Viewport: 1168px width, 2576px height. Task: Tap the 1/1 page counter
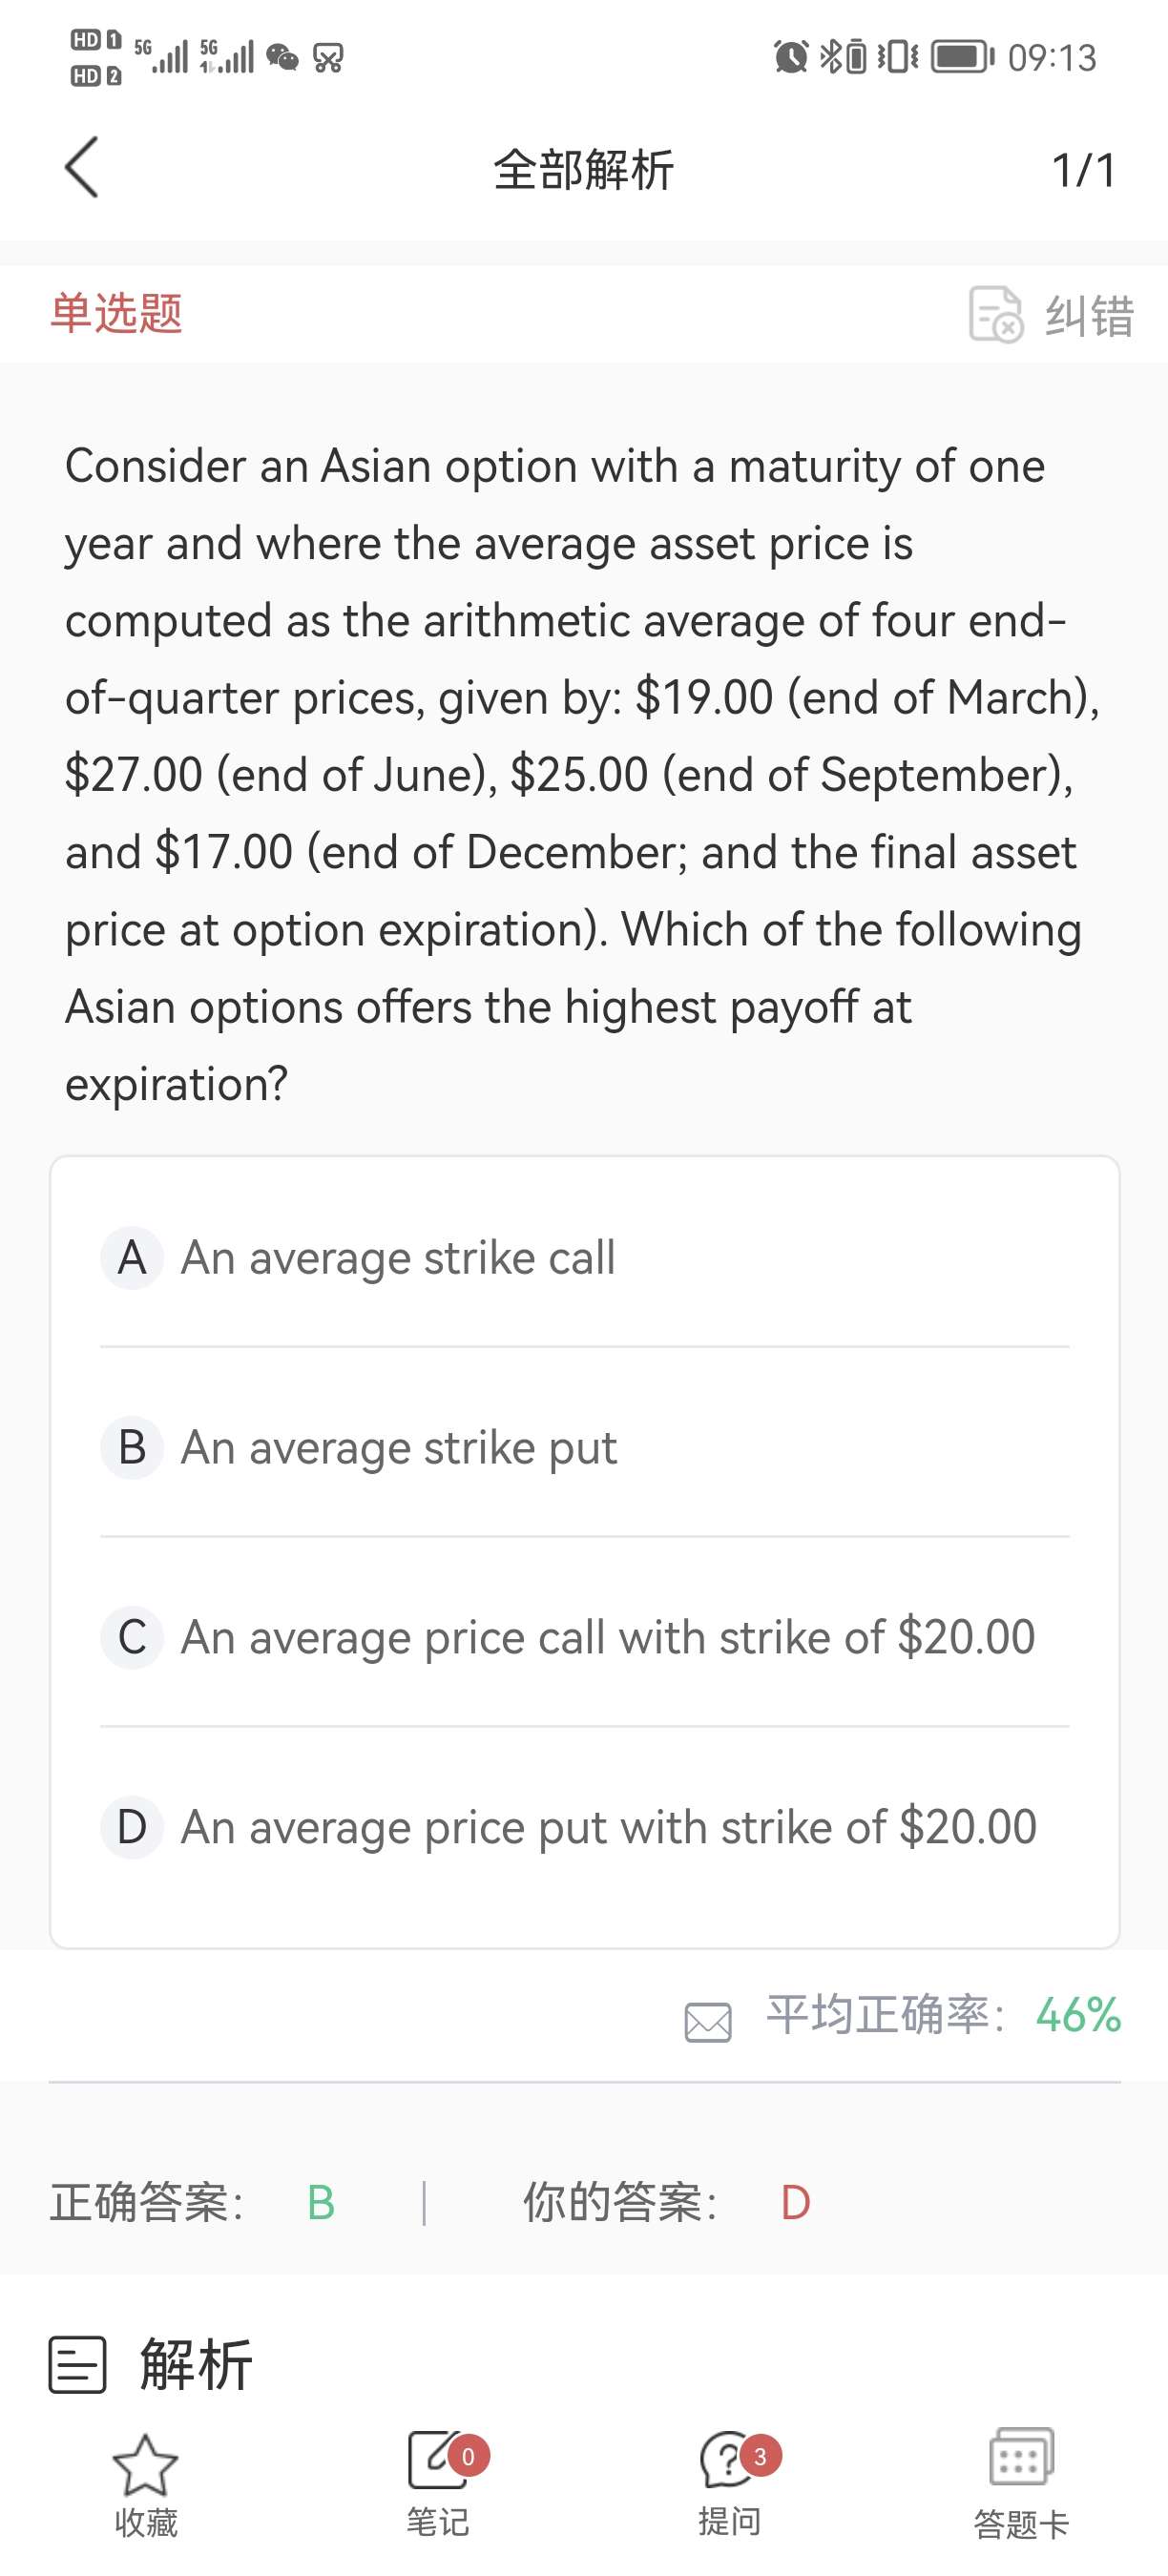point(1083,169)
